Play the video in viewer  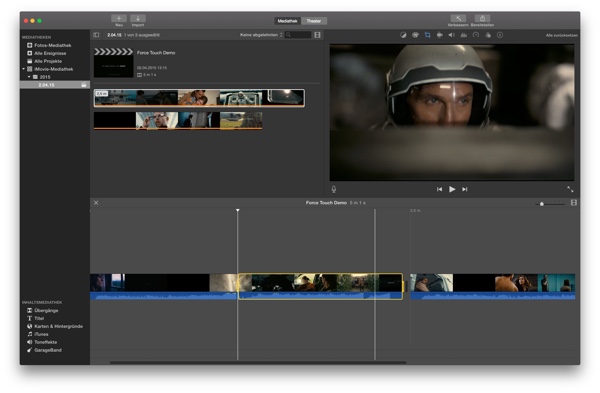pos(452,189)
